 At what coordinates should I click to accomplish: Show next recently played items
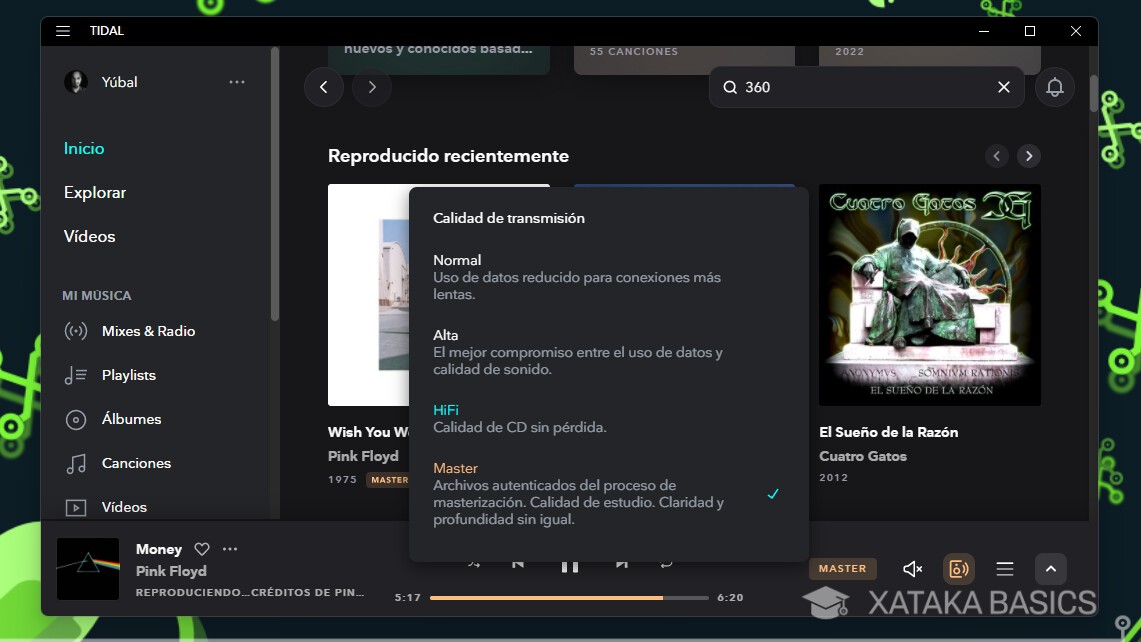[x=1029, y=155]
